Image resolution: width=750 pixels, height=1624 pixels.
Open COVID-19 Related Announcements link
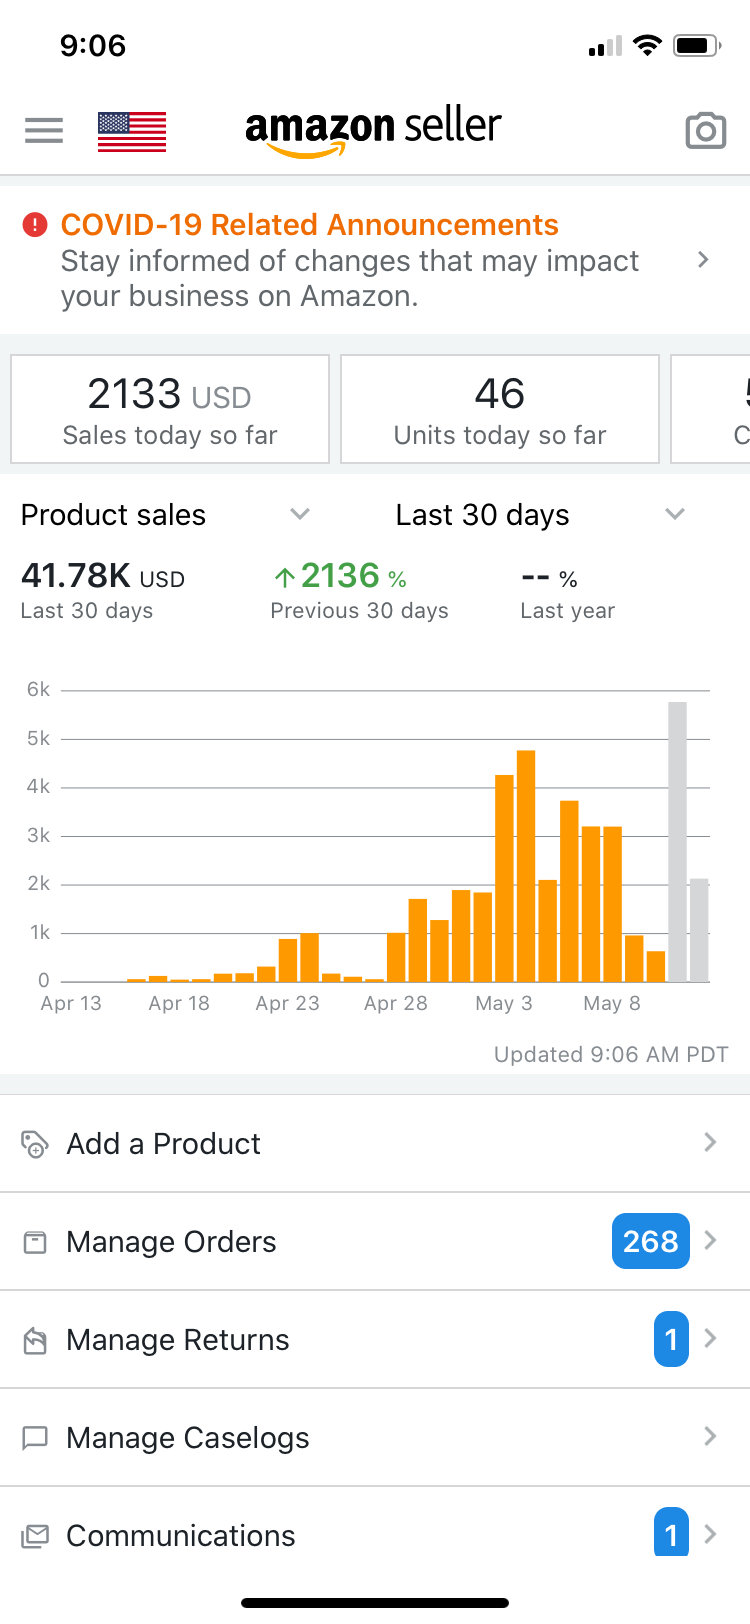[x=310, y=225]
